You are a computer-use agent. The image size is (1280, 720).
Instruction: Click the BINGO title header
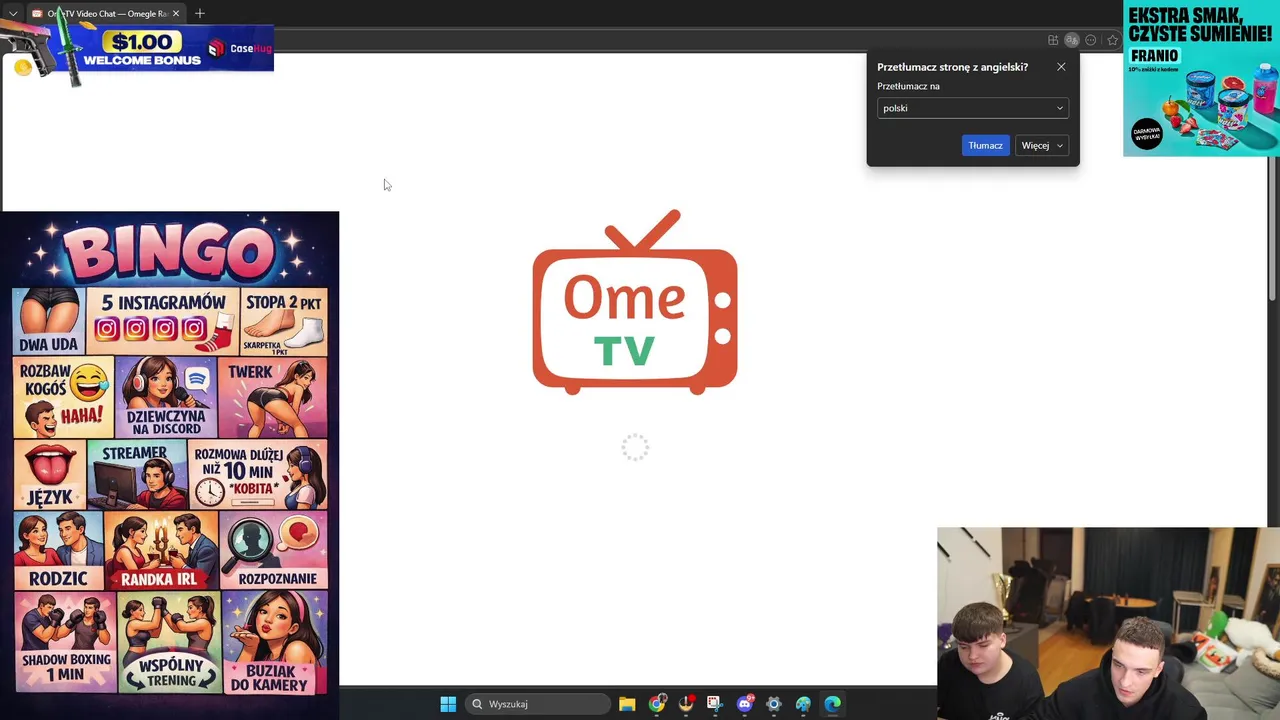170,252
